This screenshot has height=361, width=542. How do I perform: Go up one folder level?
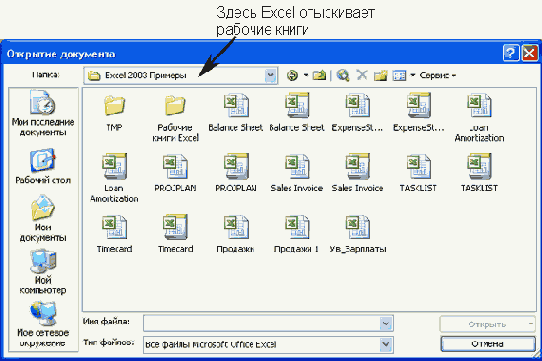pyautogui.click(x=319, y=75)
